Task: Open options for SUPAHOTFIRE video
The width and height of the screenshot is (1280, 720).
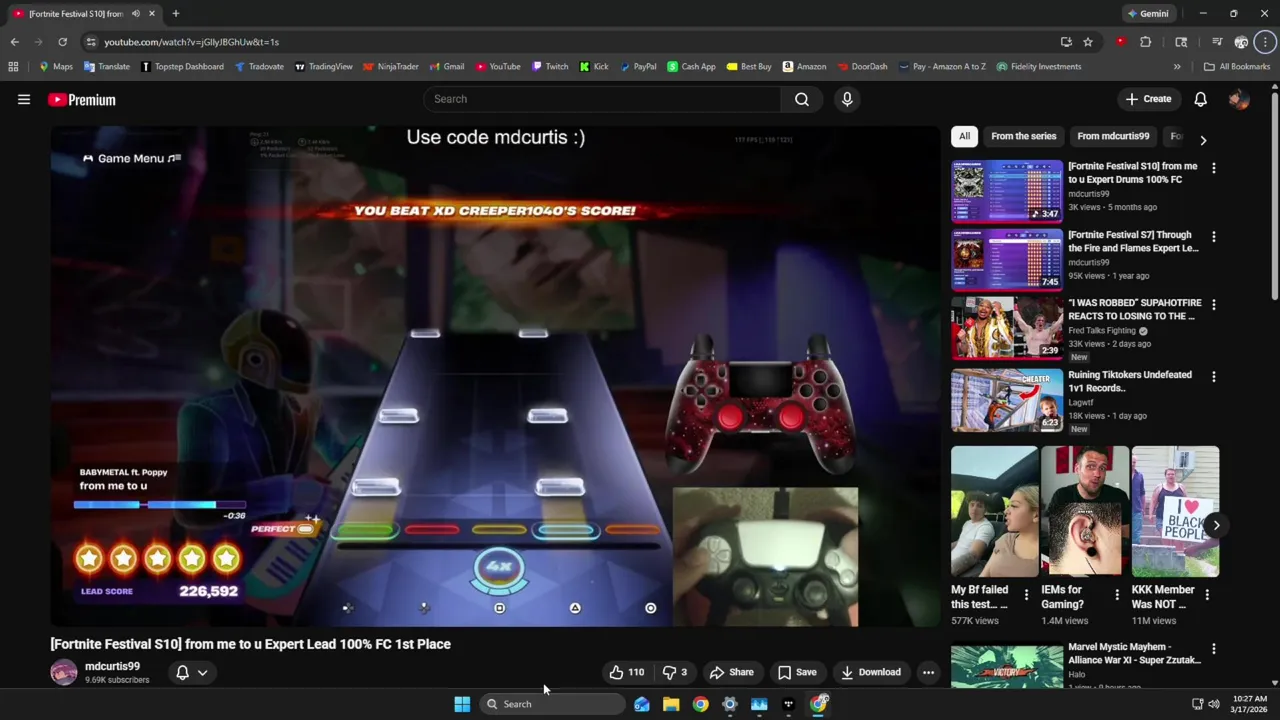Action: [x=1213, y=305]
